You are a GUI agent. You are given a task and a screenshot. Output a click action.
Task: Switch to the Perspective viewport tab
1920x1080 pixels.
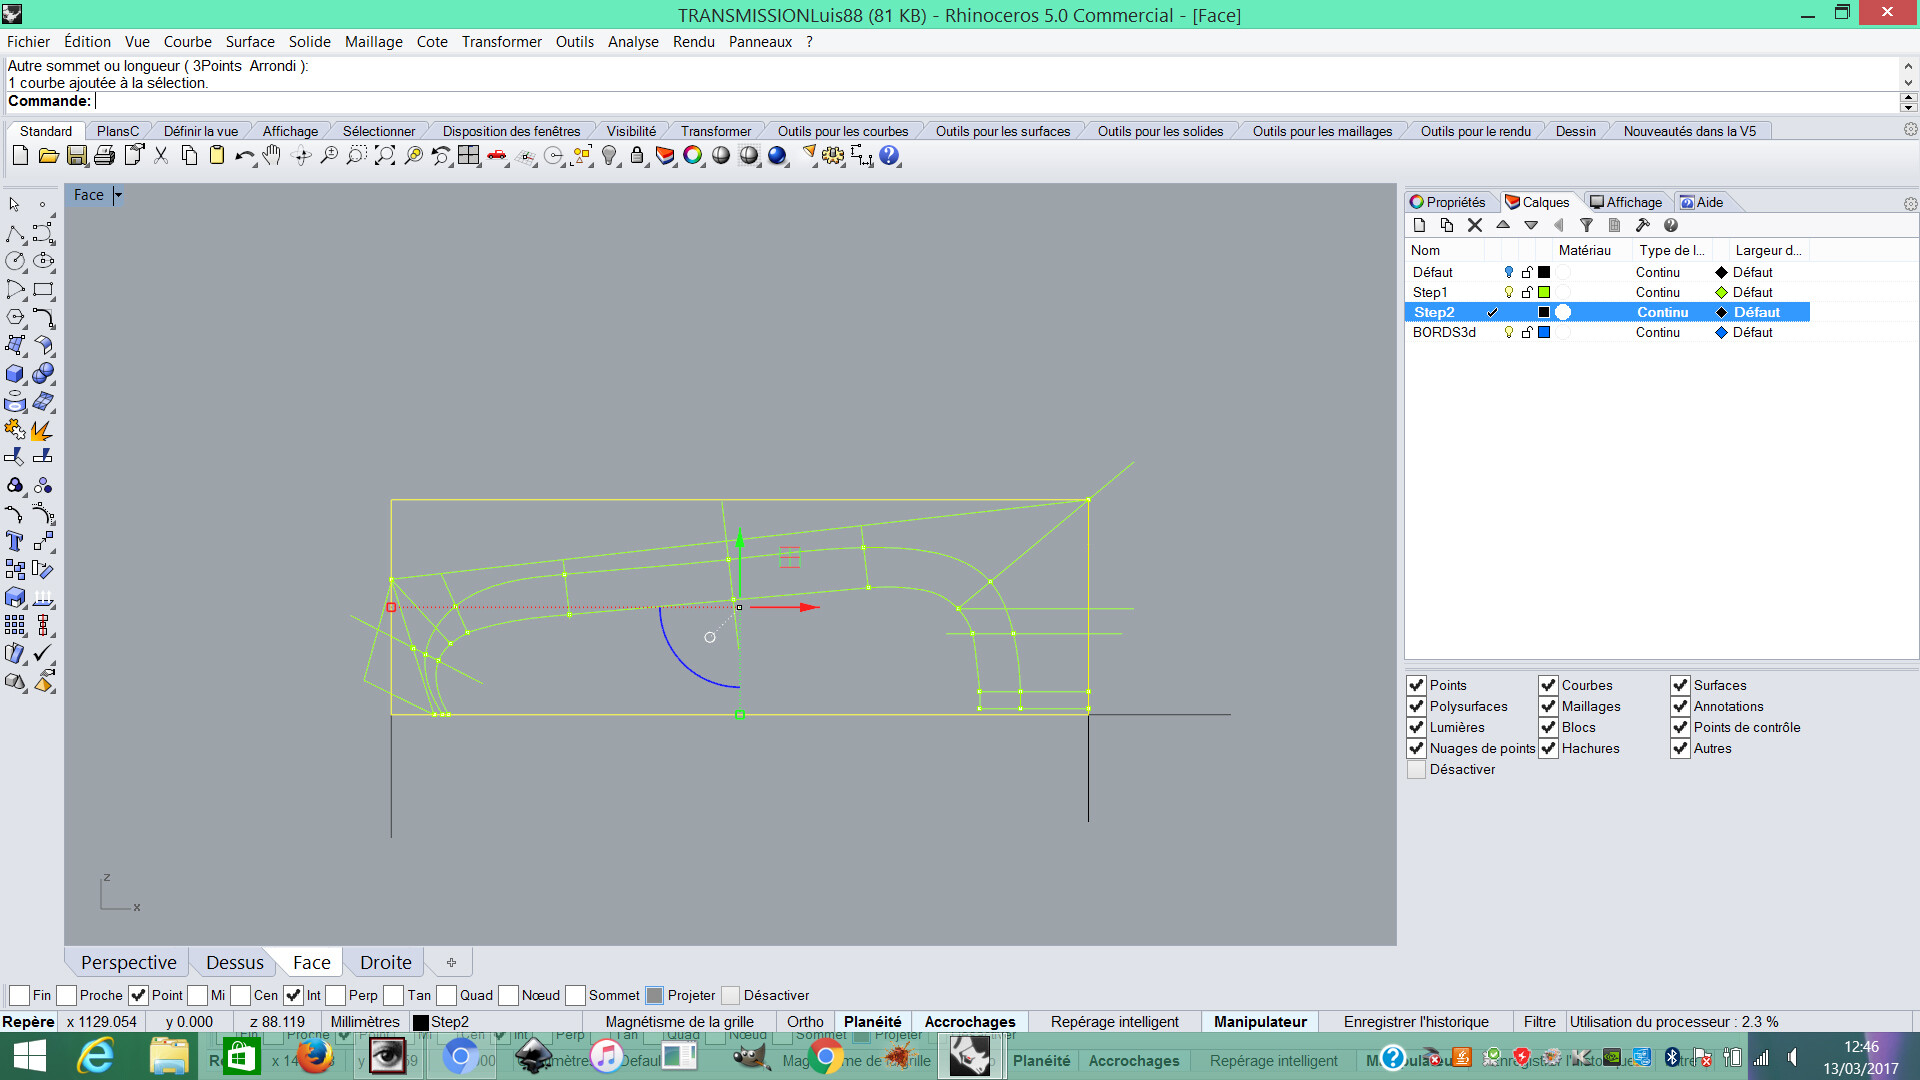point(128,963)
